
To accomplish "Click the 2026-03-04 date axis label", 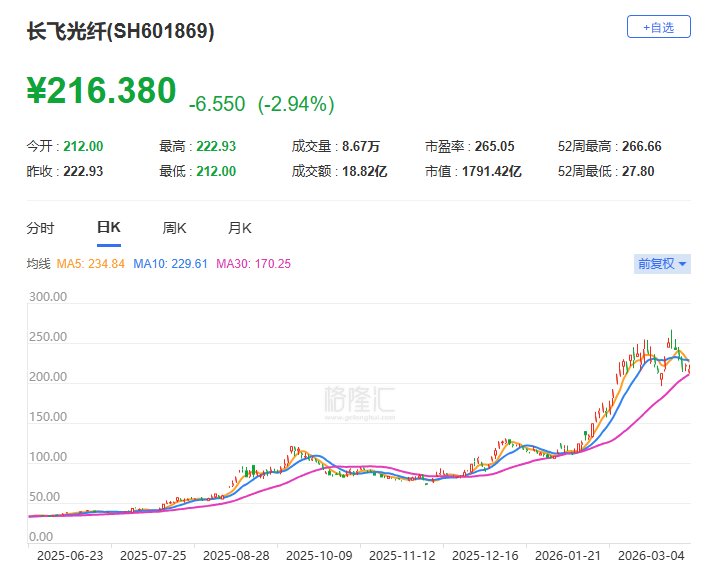I will [651, 556].
